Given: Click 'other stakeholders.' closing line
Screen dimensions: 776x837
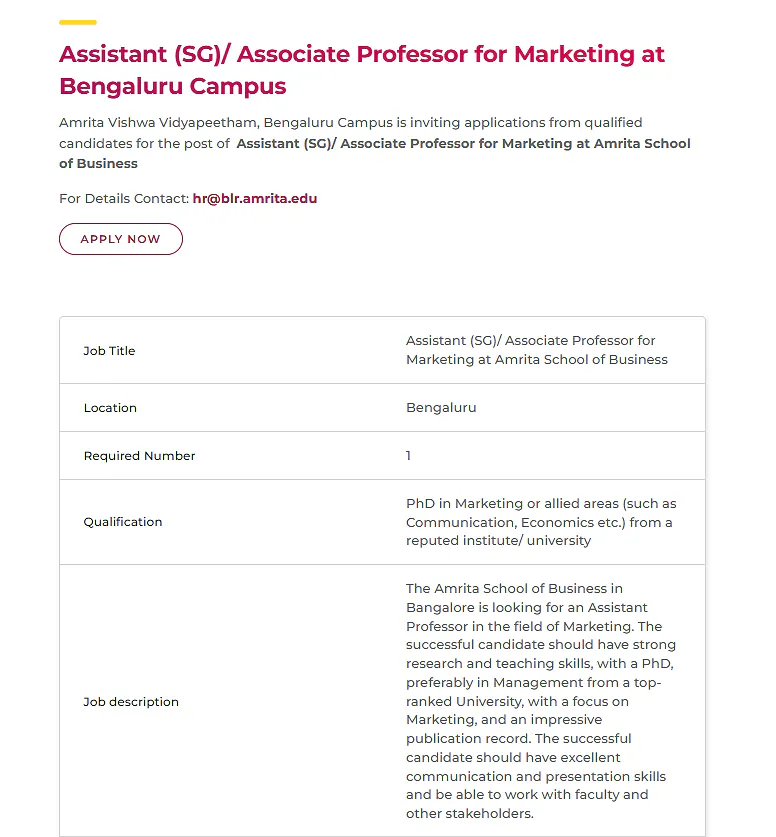Looking at the screenshot, I should pyautogui.click(x=470, y=814).
